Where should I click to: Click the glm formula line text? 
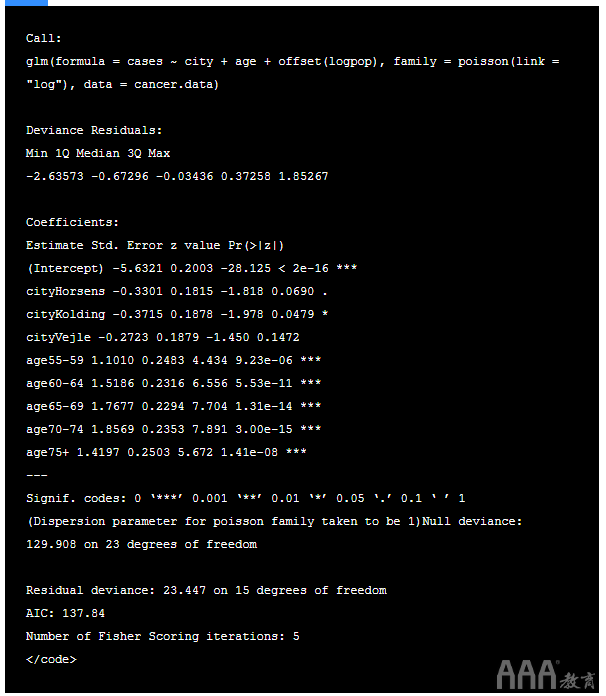pos(293,62)
